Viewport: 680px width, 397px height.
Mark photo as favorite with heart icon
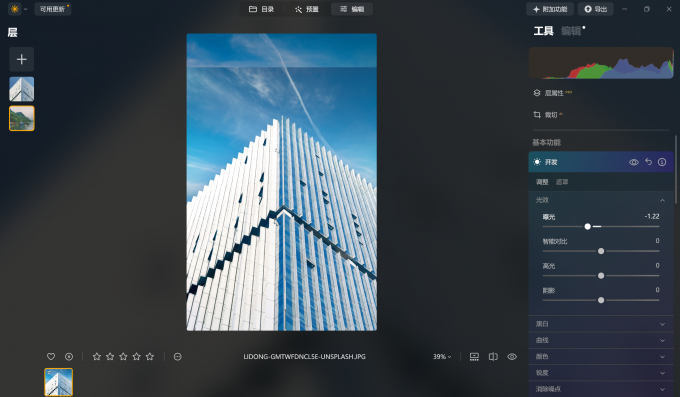51,357
